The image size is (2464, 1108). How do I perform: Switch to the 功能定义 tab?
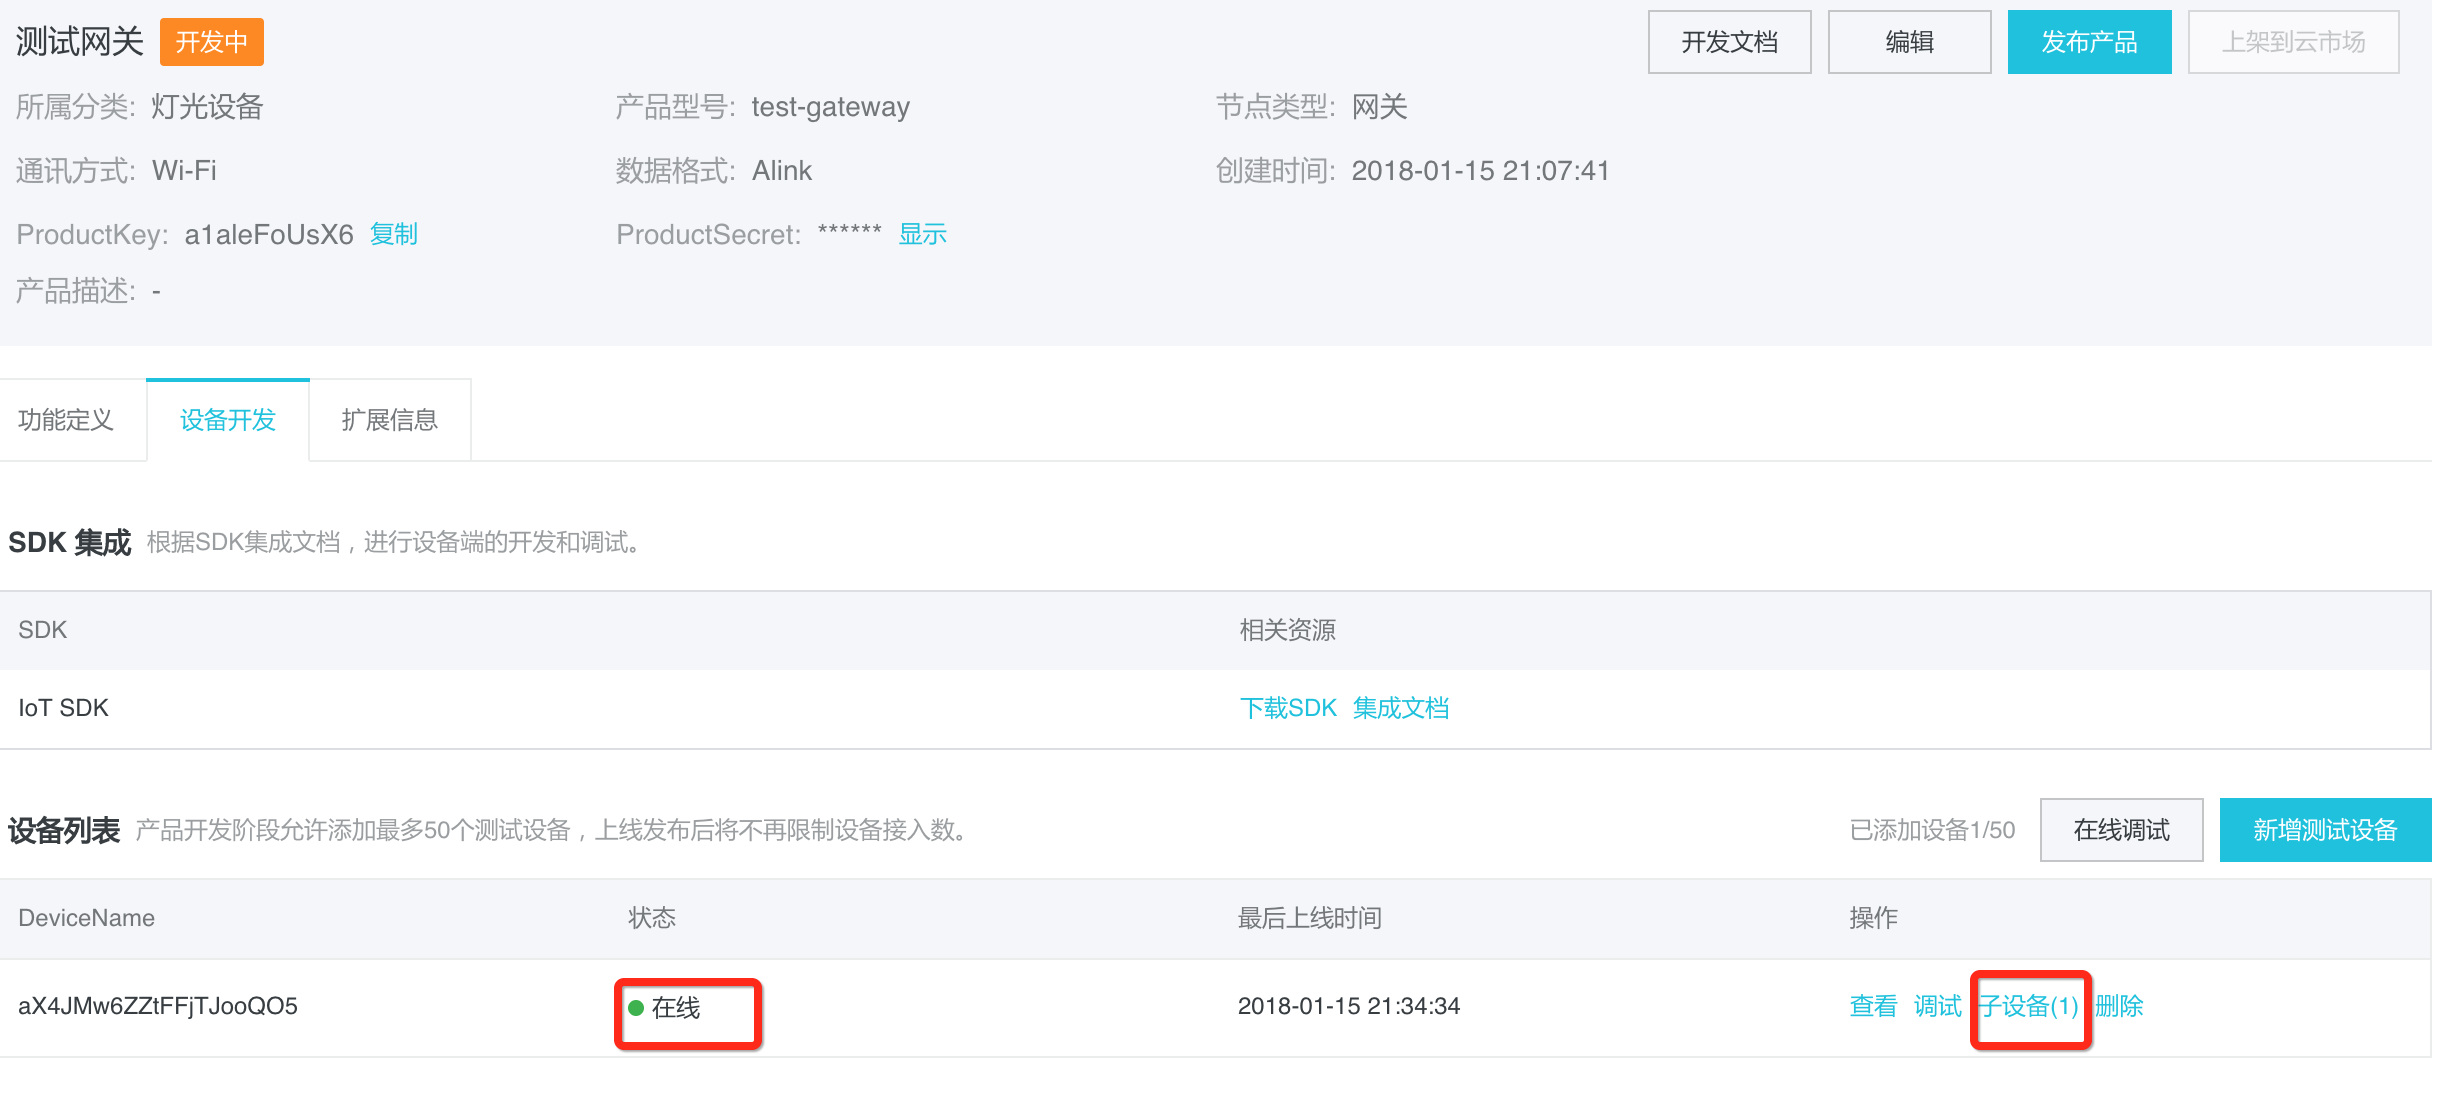click(x=66, y=420)
